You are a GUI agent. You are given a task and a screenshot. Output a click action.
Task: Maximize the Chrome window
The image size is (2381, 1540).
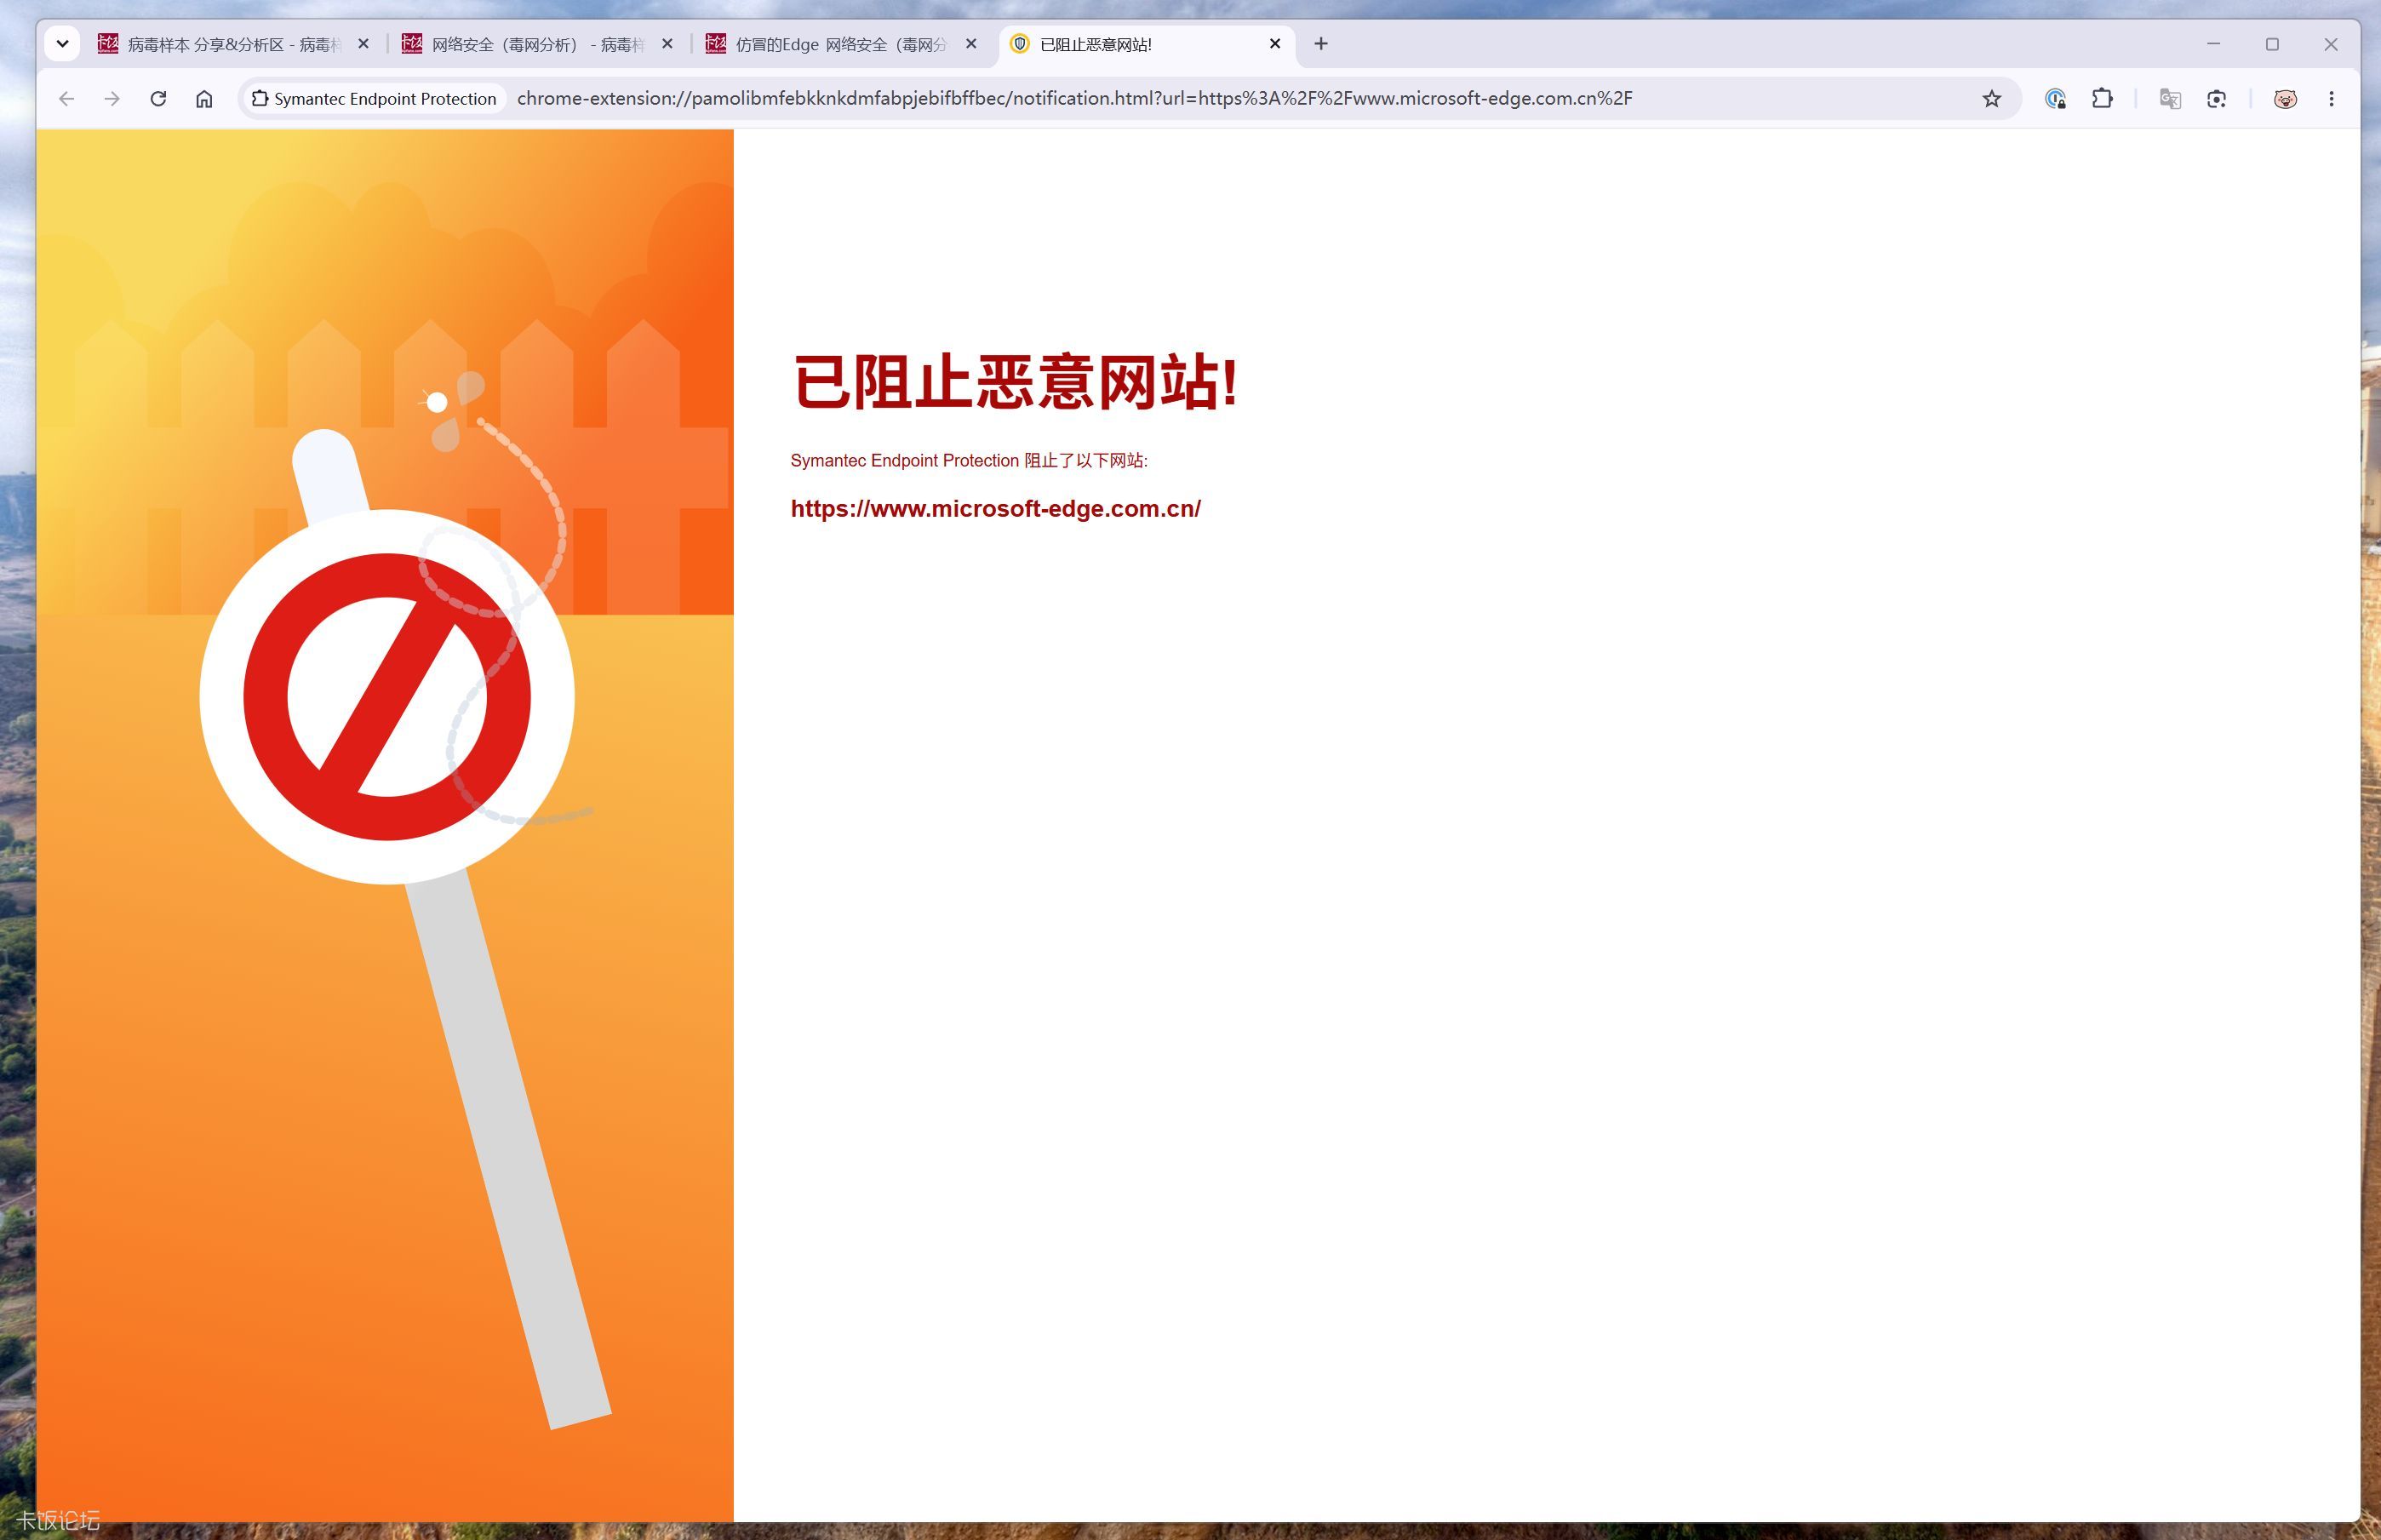pos(2272,44)
